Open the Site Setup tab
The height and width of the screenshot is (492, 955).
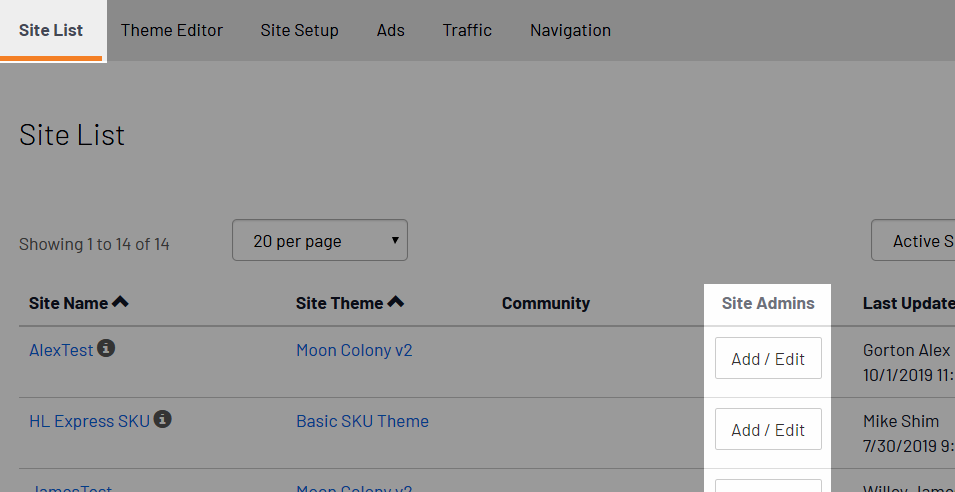300,30
